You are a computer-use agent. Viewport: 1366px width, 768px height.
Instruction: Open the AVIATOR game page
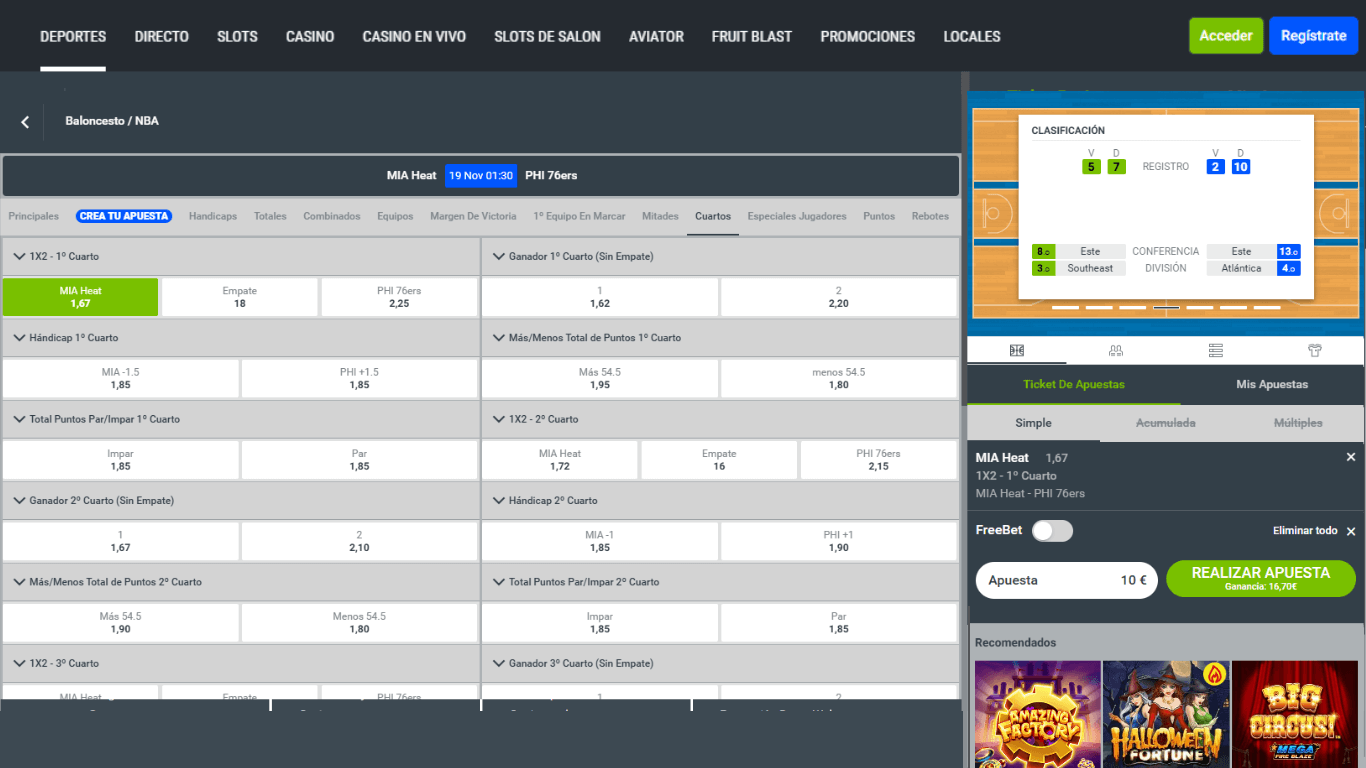click(656, 36)
